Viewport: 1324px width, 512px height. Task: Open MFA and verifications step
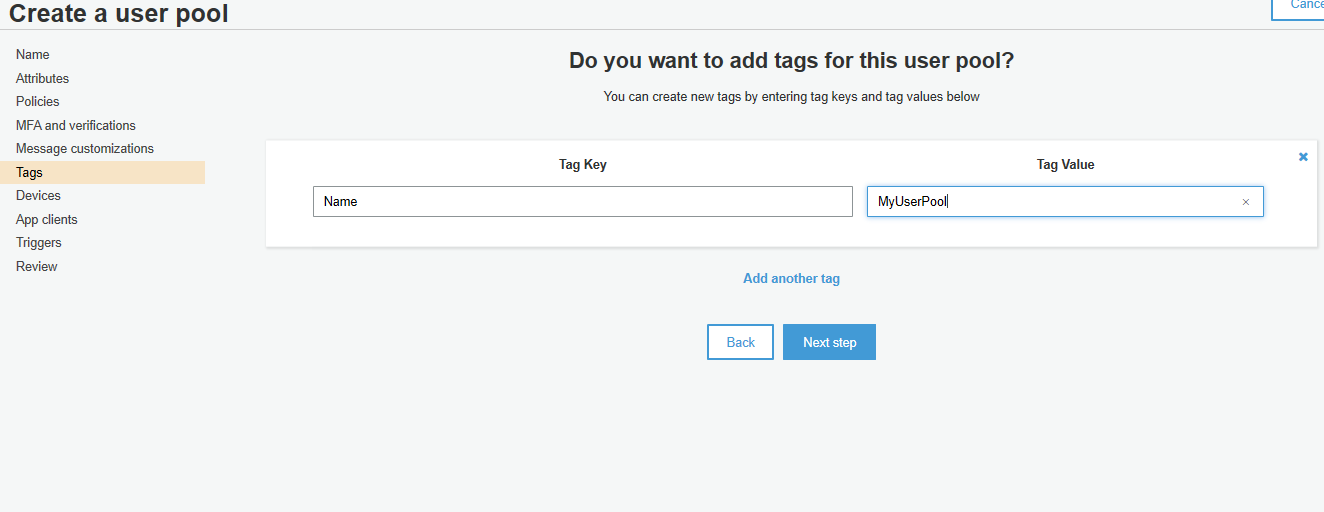click(x=76, y=125)
